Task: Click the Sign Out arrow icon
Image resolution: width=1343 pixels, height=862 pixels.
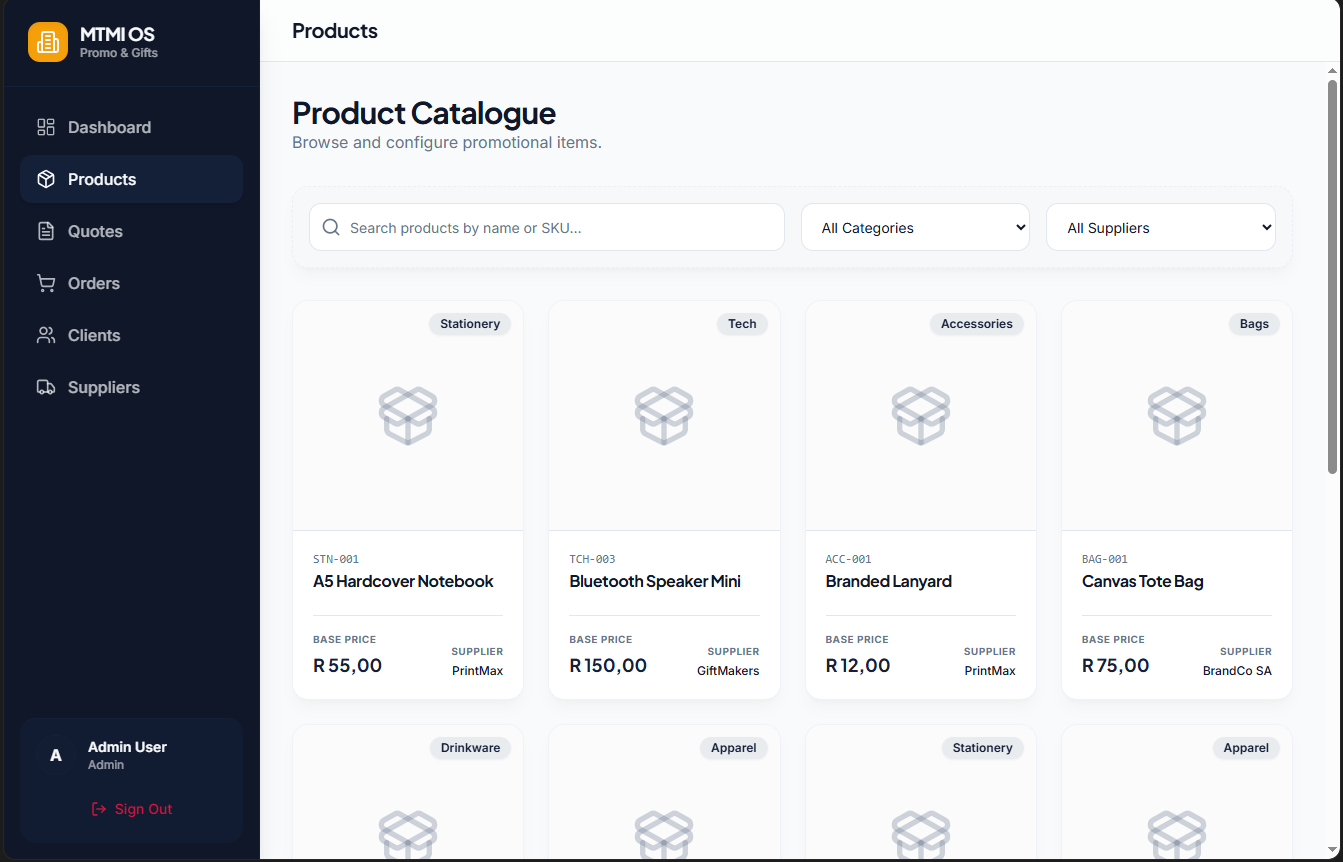Action: (x=97, y=808)
